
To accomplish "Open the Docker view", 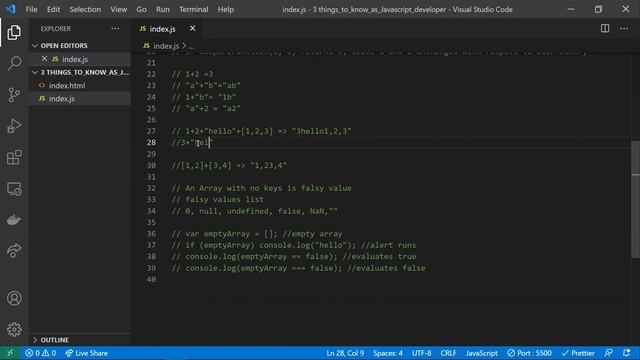I will click(x=14, y=220).
